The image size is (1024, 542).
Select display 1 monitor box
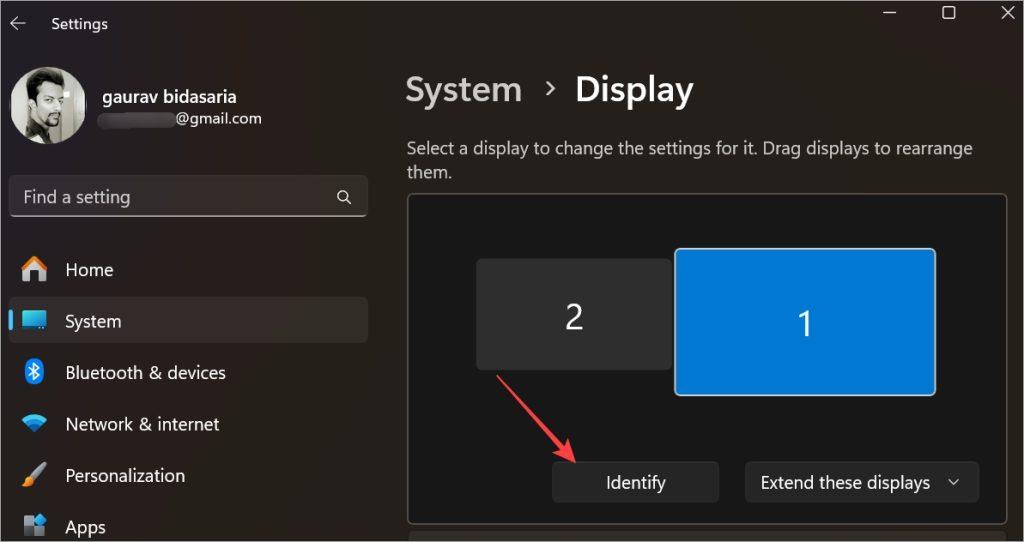click(805, 322)
